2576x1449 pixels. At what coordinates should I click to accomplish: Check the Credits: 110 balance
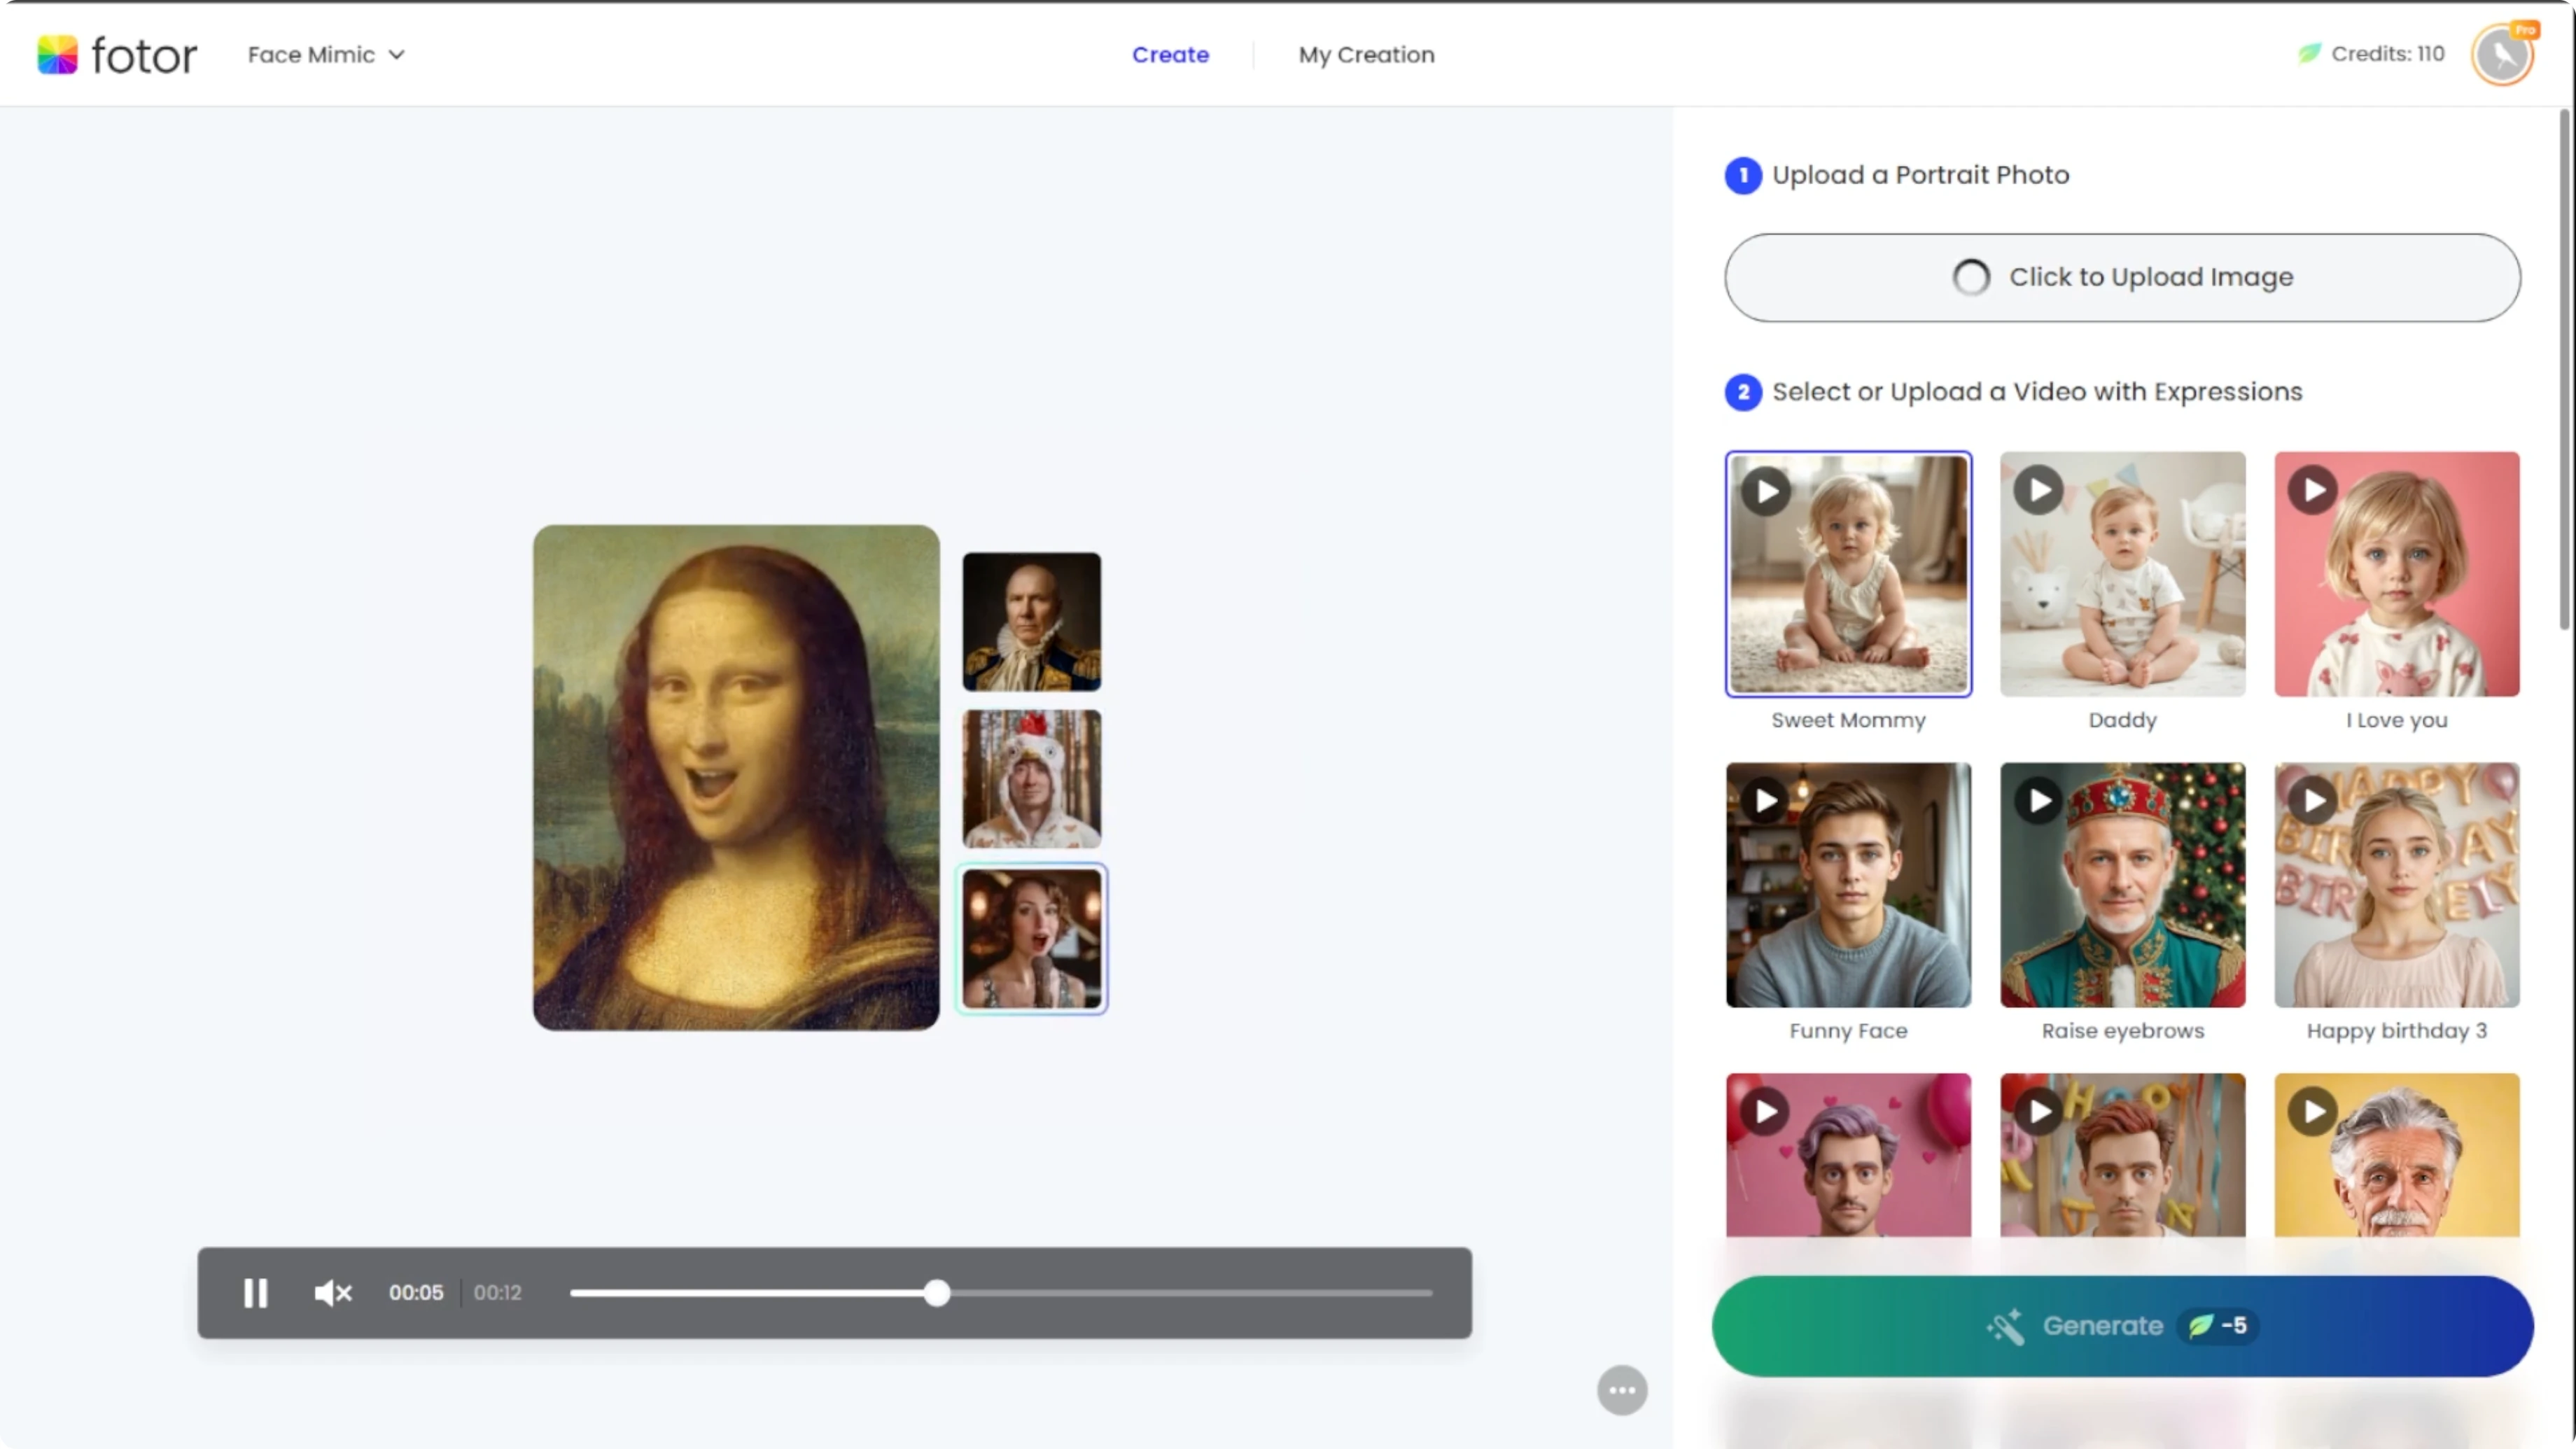pyautogui.click(x=2371, y=54)
